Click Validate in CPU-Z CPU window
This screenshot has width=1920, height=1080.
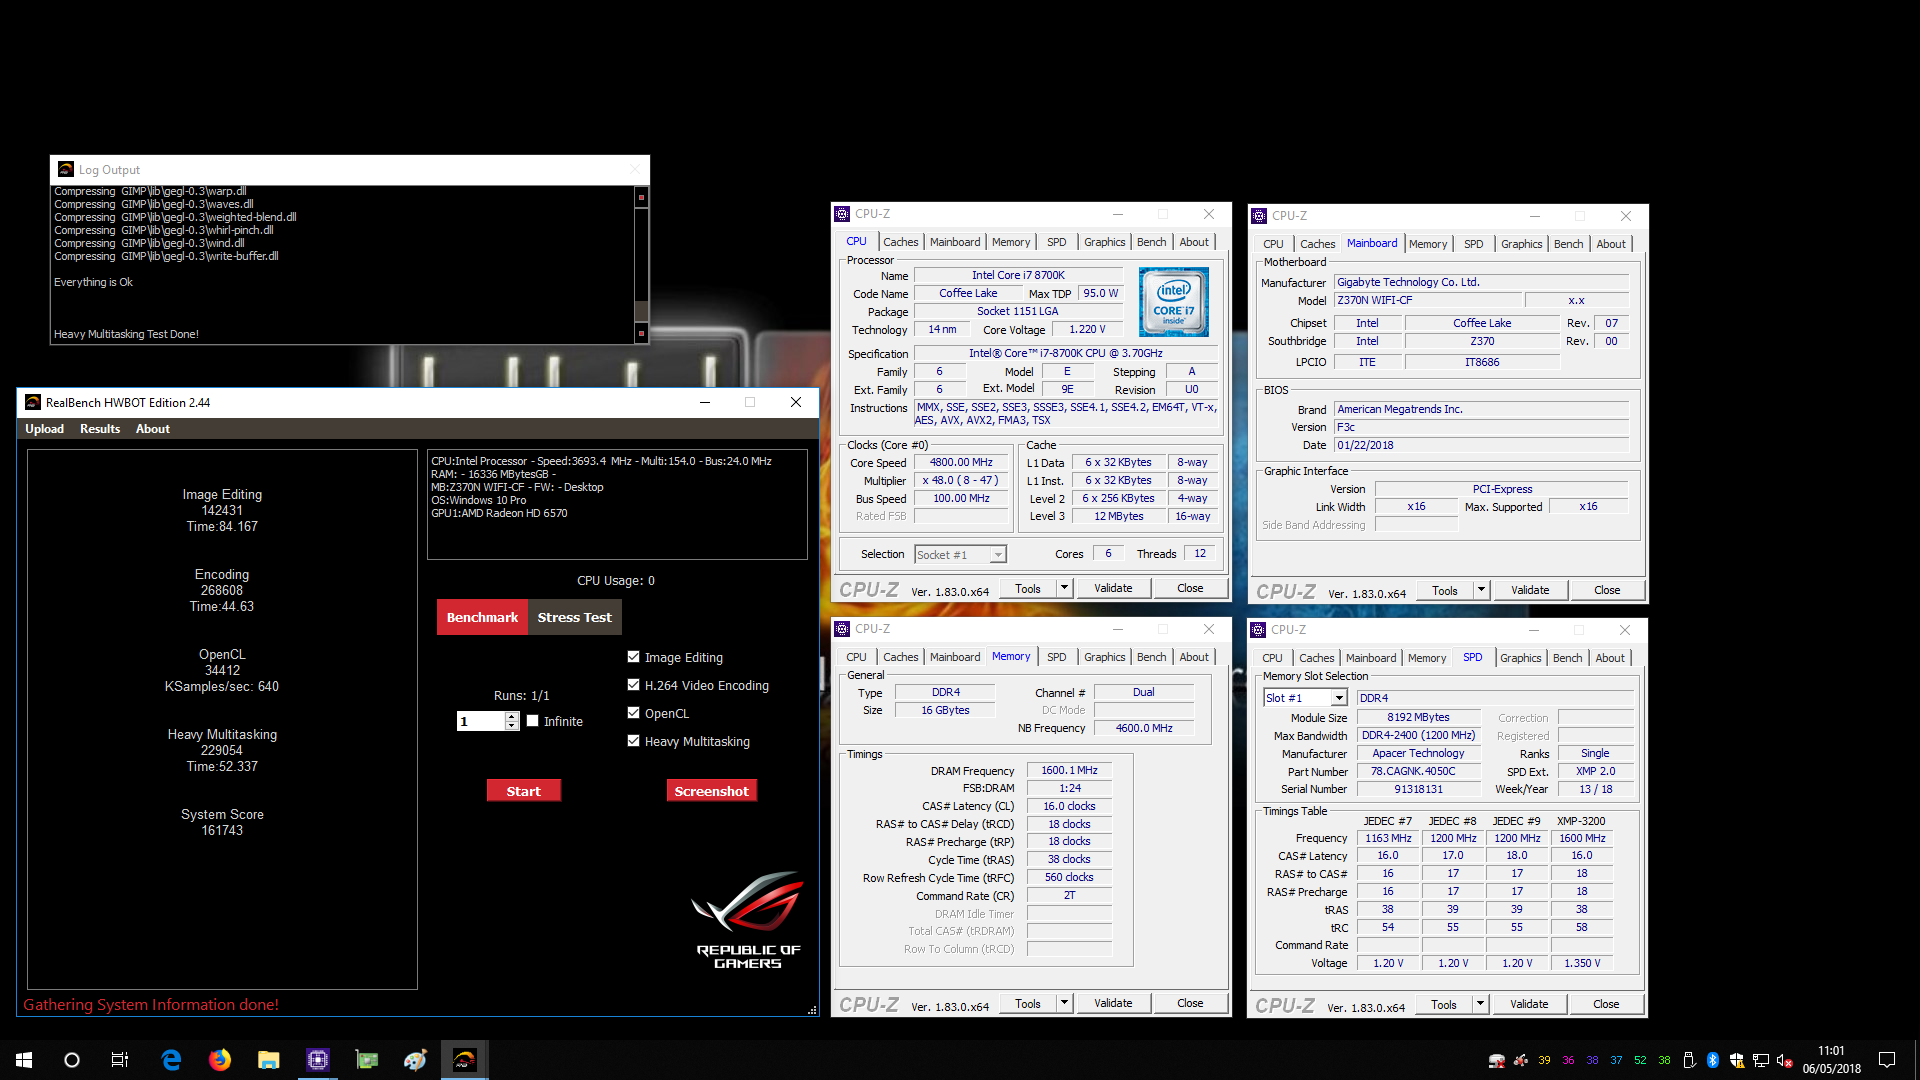pyautogui.click(x=1113, y=588)
